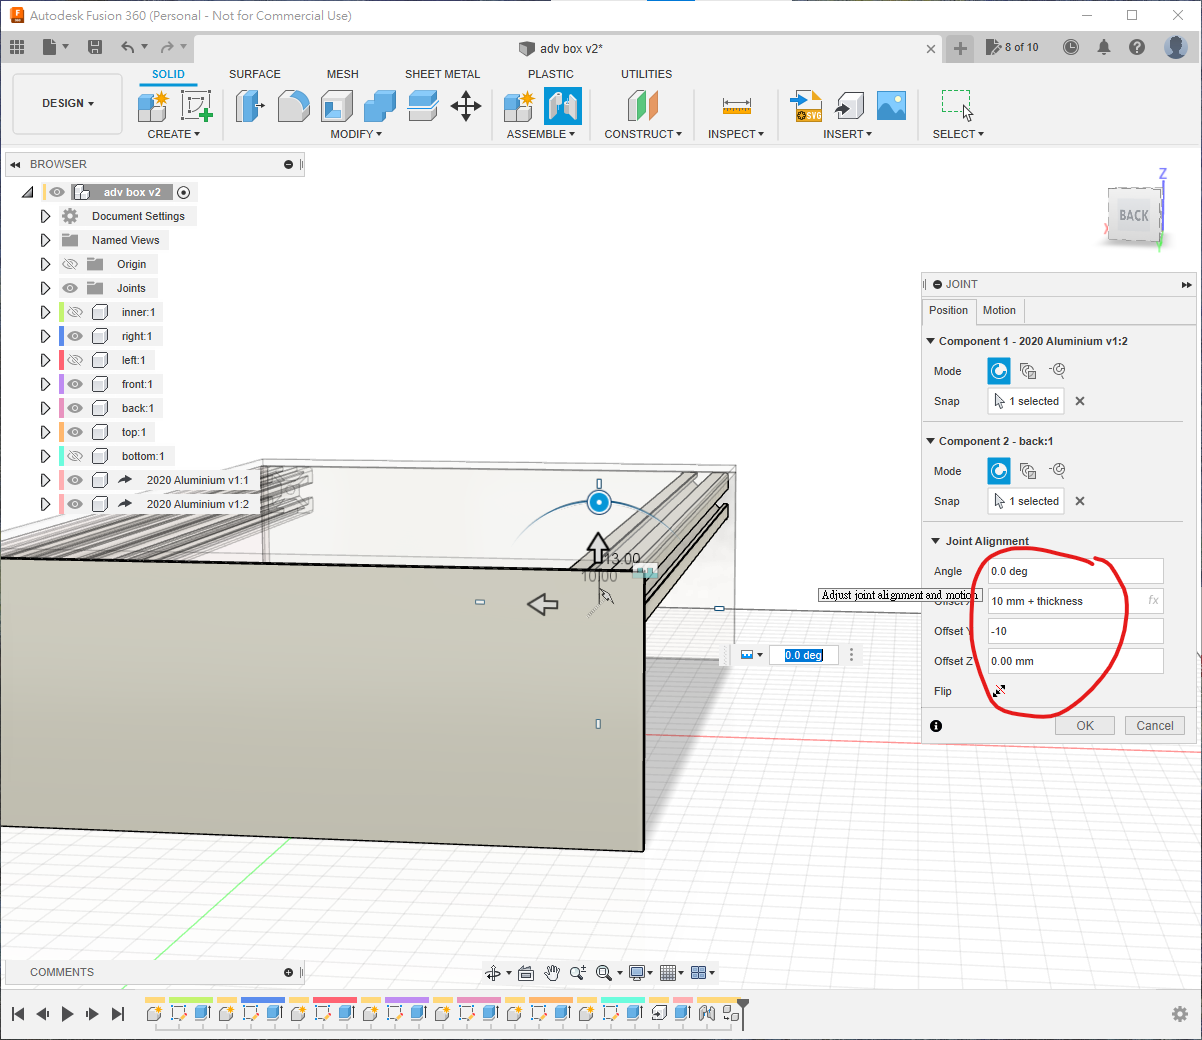Click the Measure tool in Inspect
The image size is (1202, 1040).
[736, 106]
